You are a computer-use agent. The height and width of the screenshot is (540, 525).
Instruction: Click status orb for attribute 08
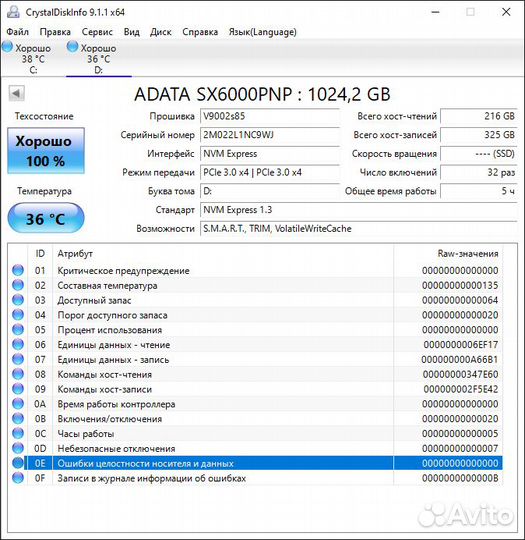18,374
